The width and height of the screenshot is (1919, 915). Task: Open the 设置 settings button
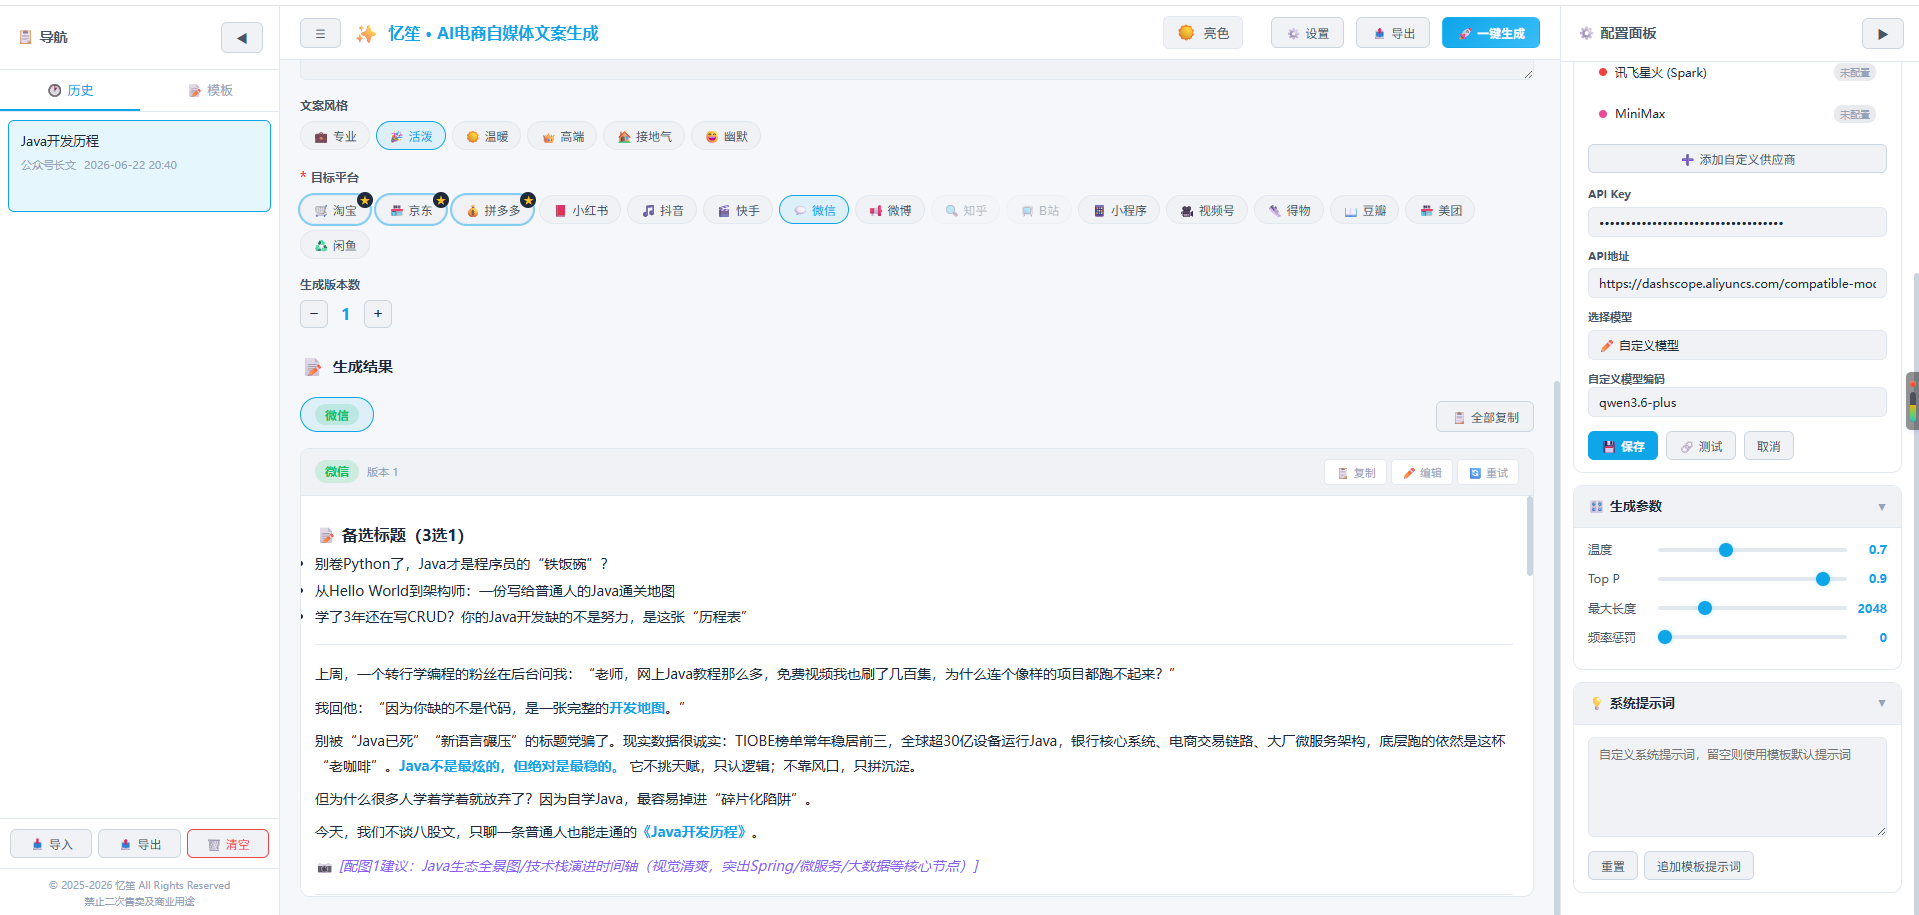point(1307,33)
